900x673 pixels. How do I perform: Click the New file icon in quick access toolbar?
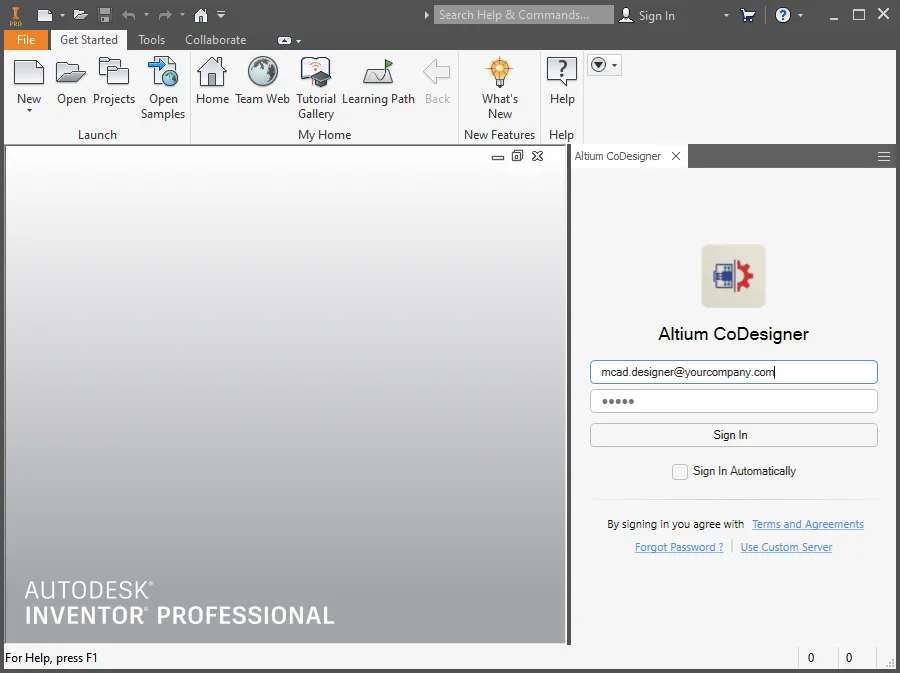pos(45,15)
